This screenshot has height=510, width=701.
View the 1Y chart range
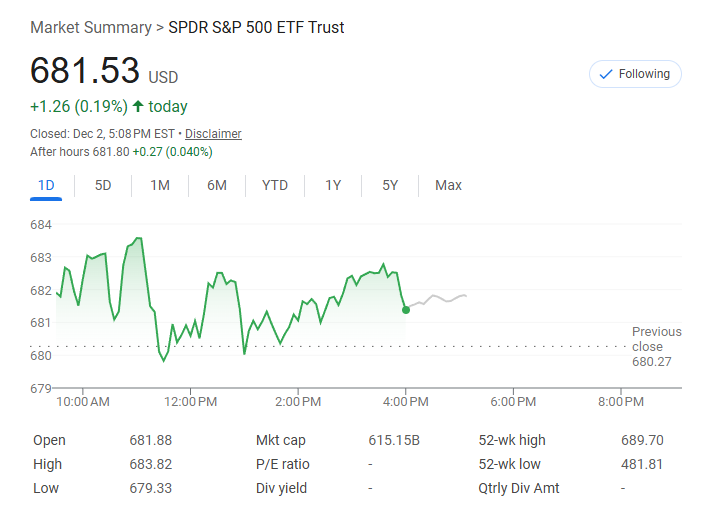click(x=333, y=185)
